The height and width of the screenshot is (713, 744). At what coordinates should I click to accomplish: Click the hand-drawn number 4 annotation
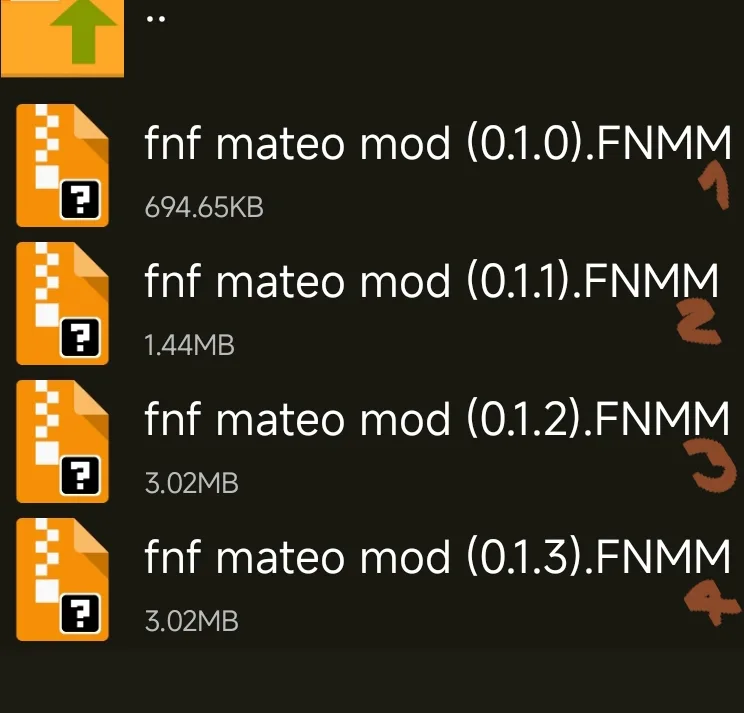point(712,604)
